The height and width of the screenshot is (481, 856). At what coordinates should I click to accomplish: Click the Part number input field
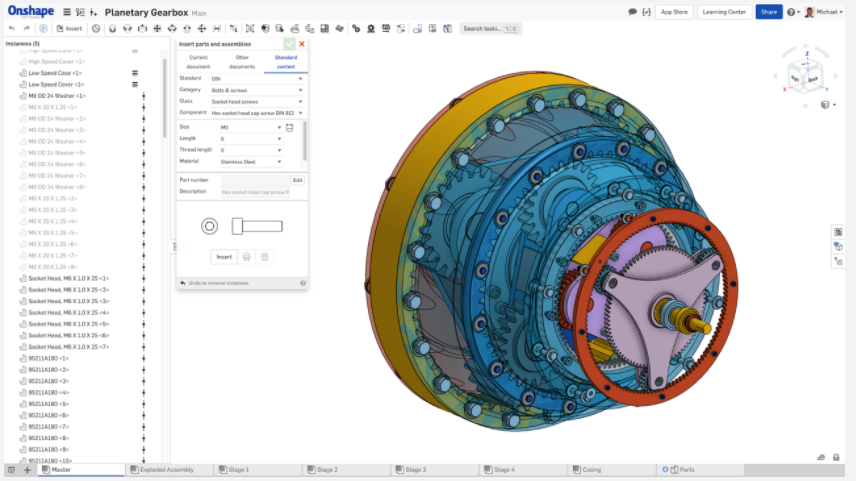254,180
